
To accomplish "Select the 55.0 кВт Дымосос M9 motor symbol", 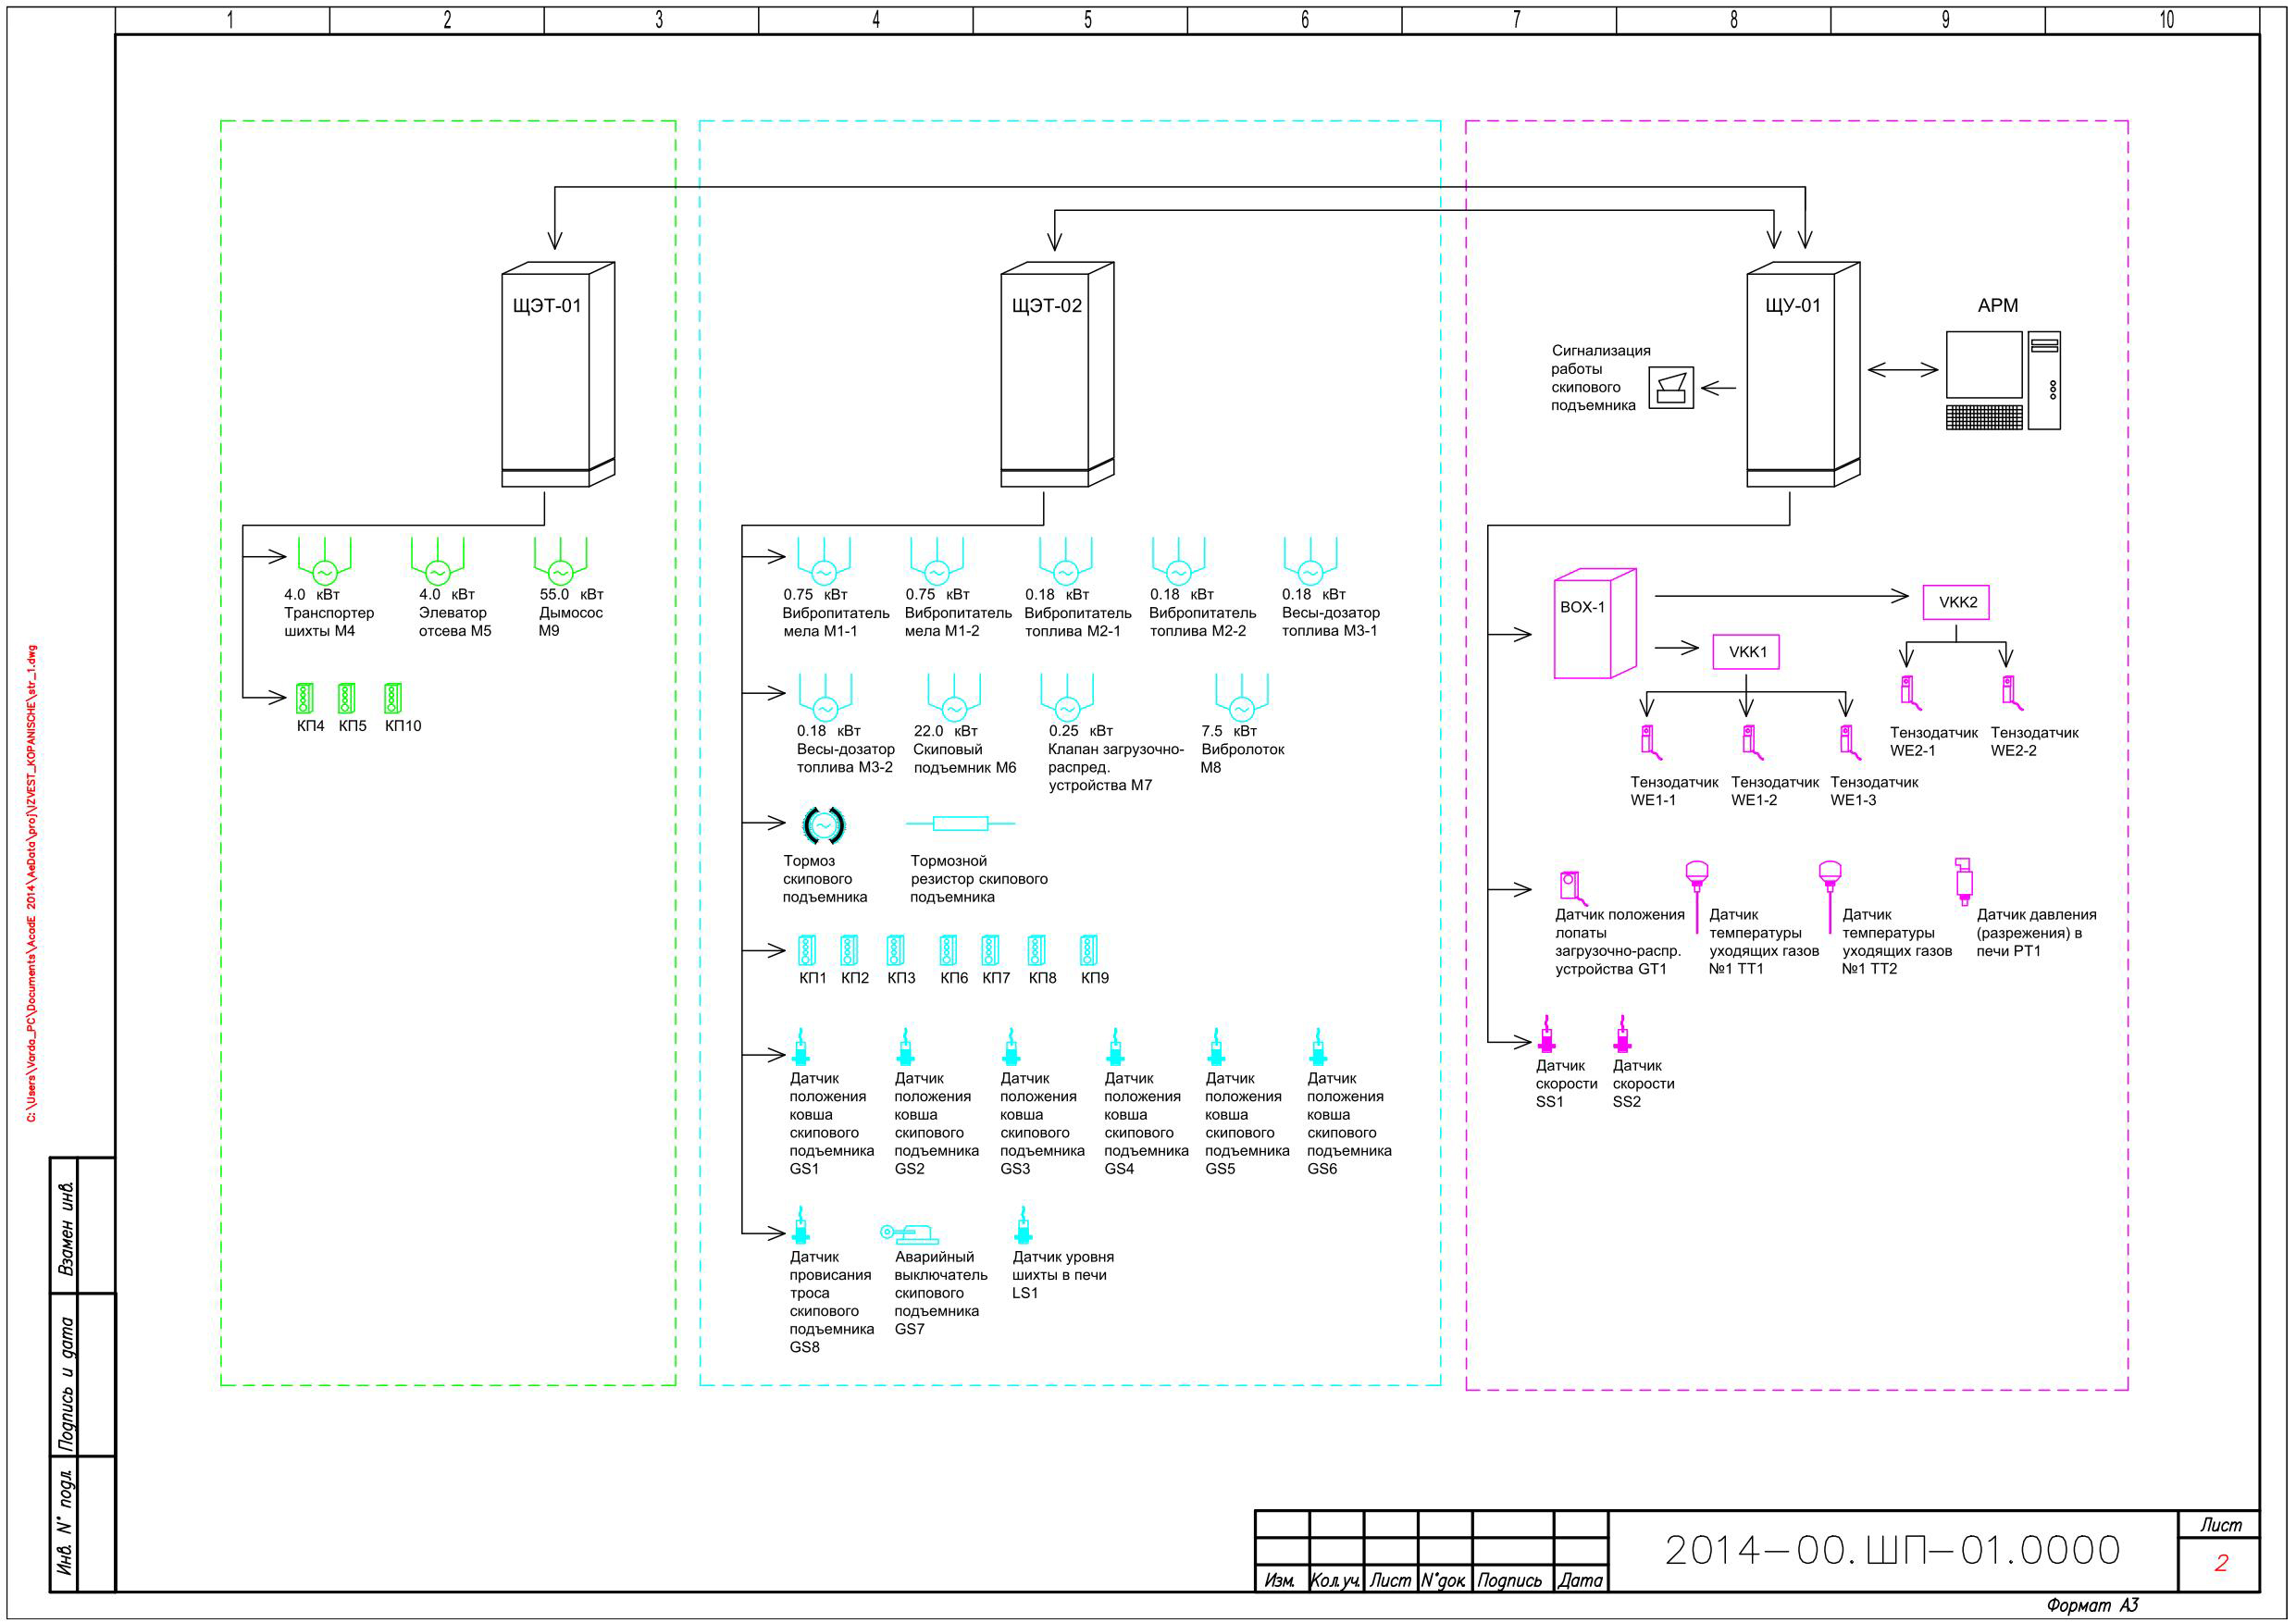I will (560, 561).
